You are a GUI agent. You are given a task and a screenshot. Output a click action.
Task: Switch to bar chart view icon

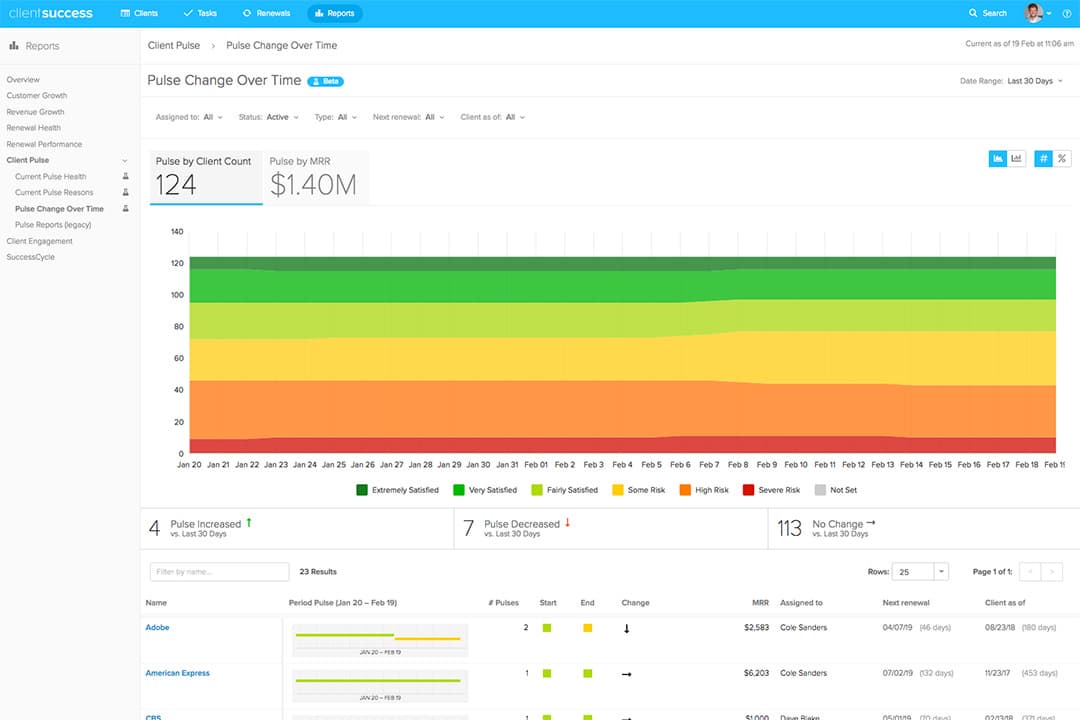pyautogui.click(x=1016, y=158)
